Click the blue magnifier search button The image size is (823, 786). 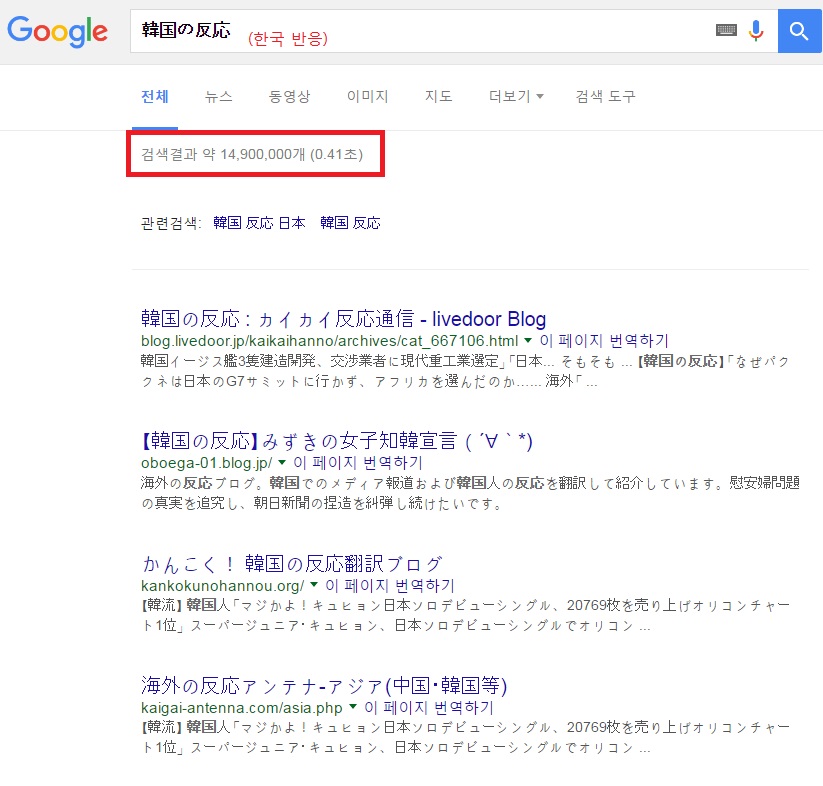click(799, 31)
